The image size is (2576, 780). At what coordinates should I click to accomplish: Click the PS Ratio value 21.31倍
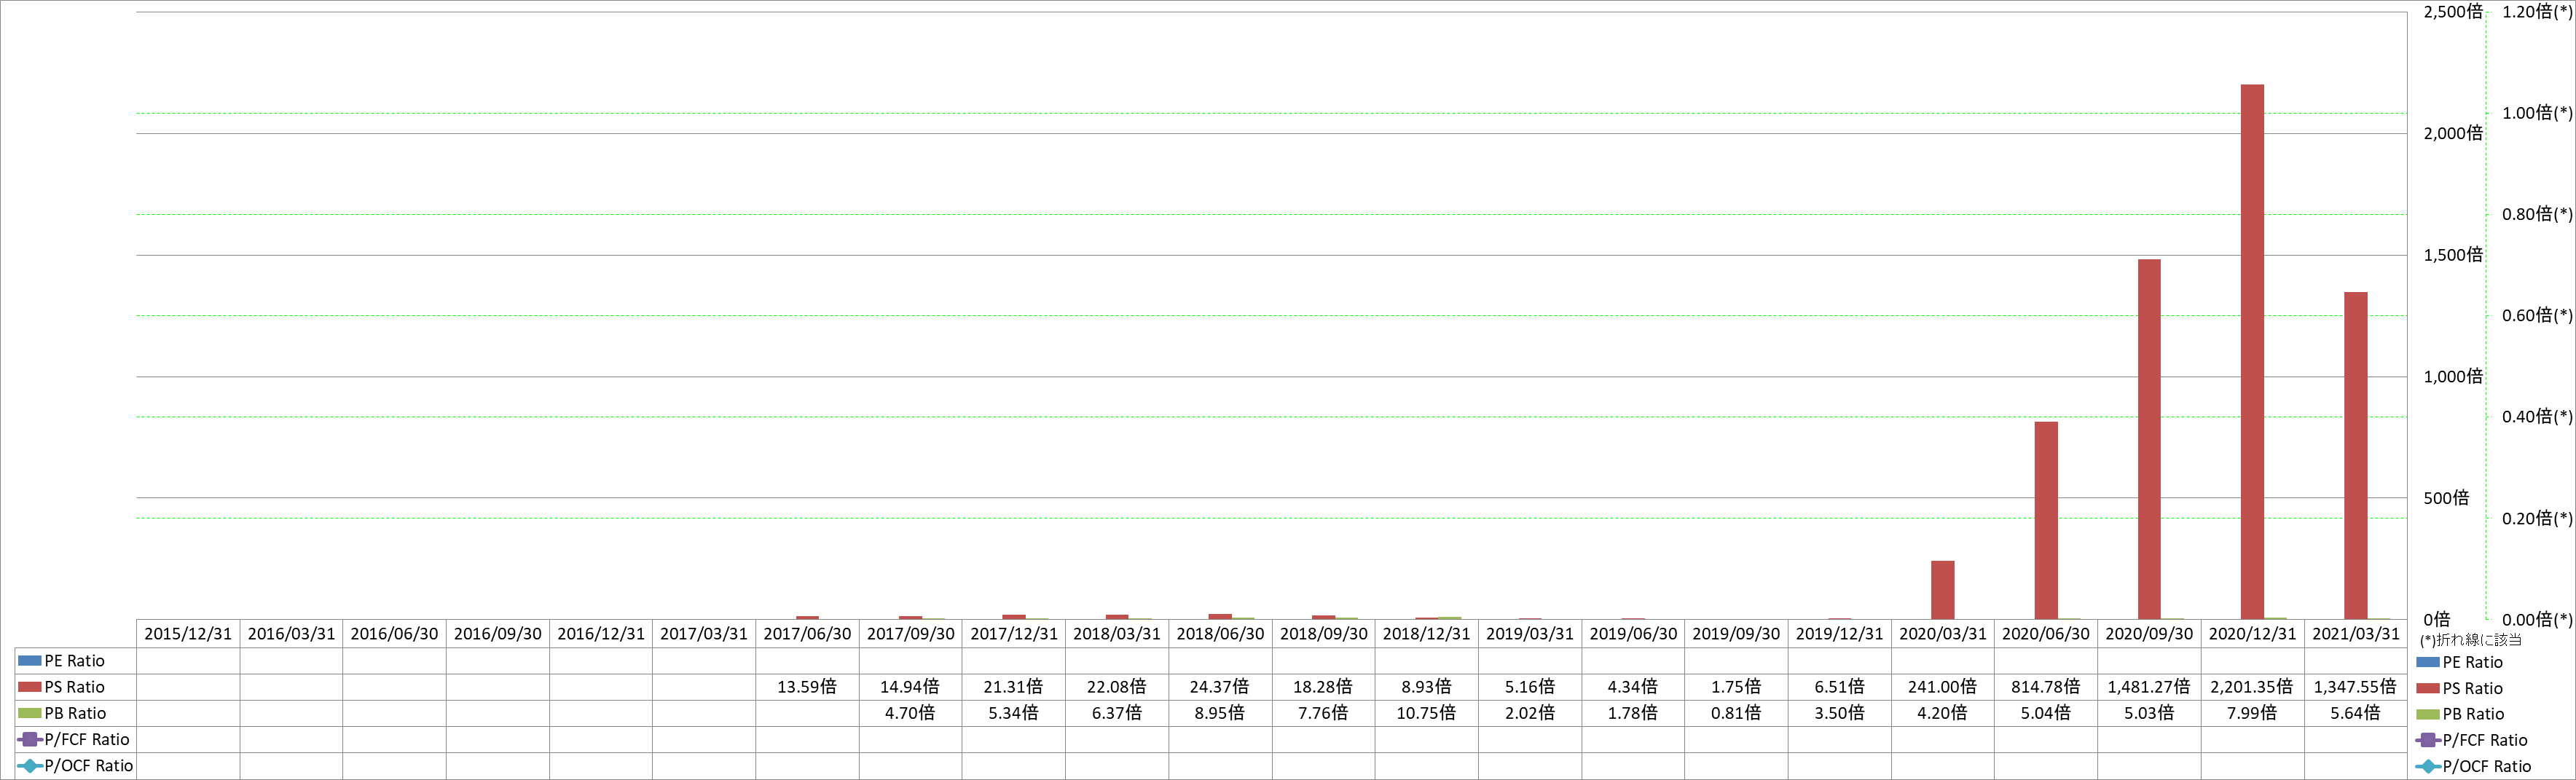[x=1013, y=687]
